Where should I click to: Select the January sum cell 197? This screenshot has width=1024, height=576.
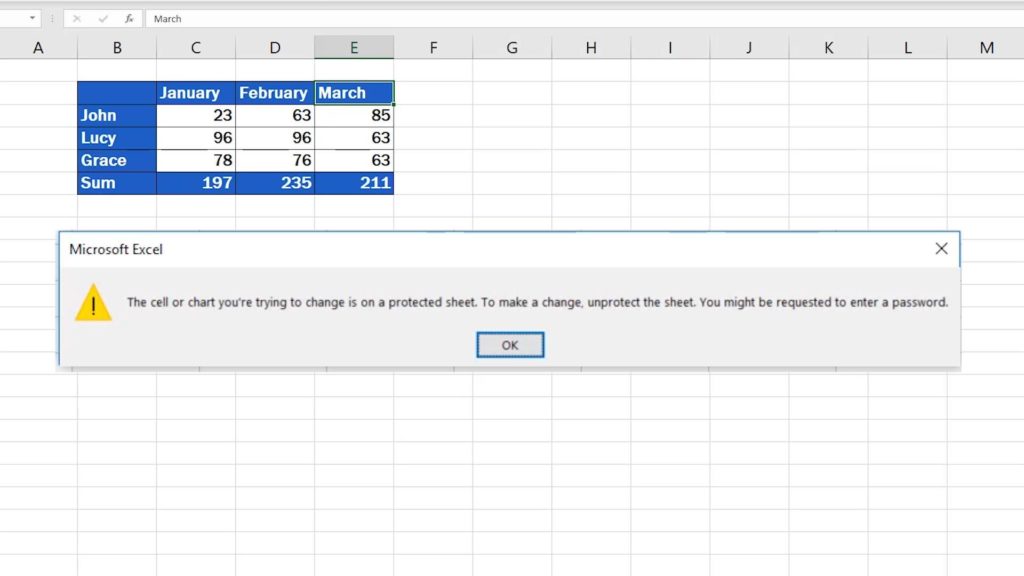click(x=196, y=183)
